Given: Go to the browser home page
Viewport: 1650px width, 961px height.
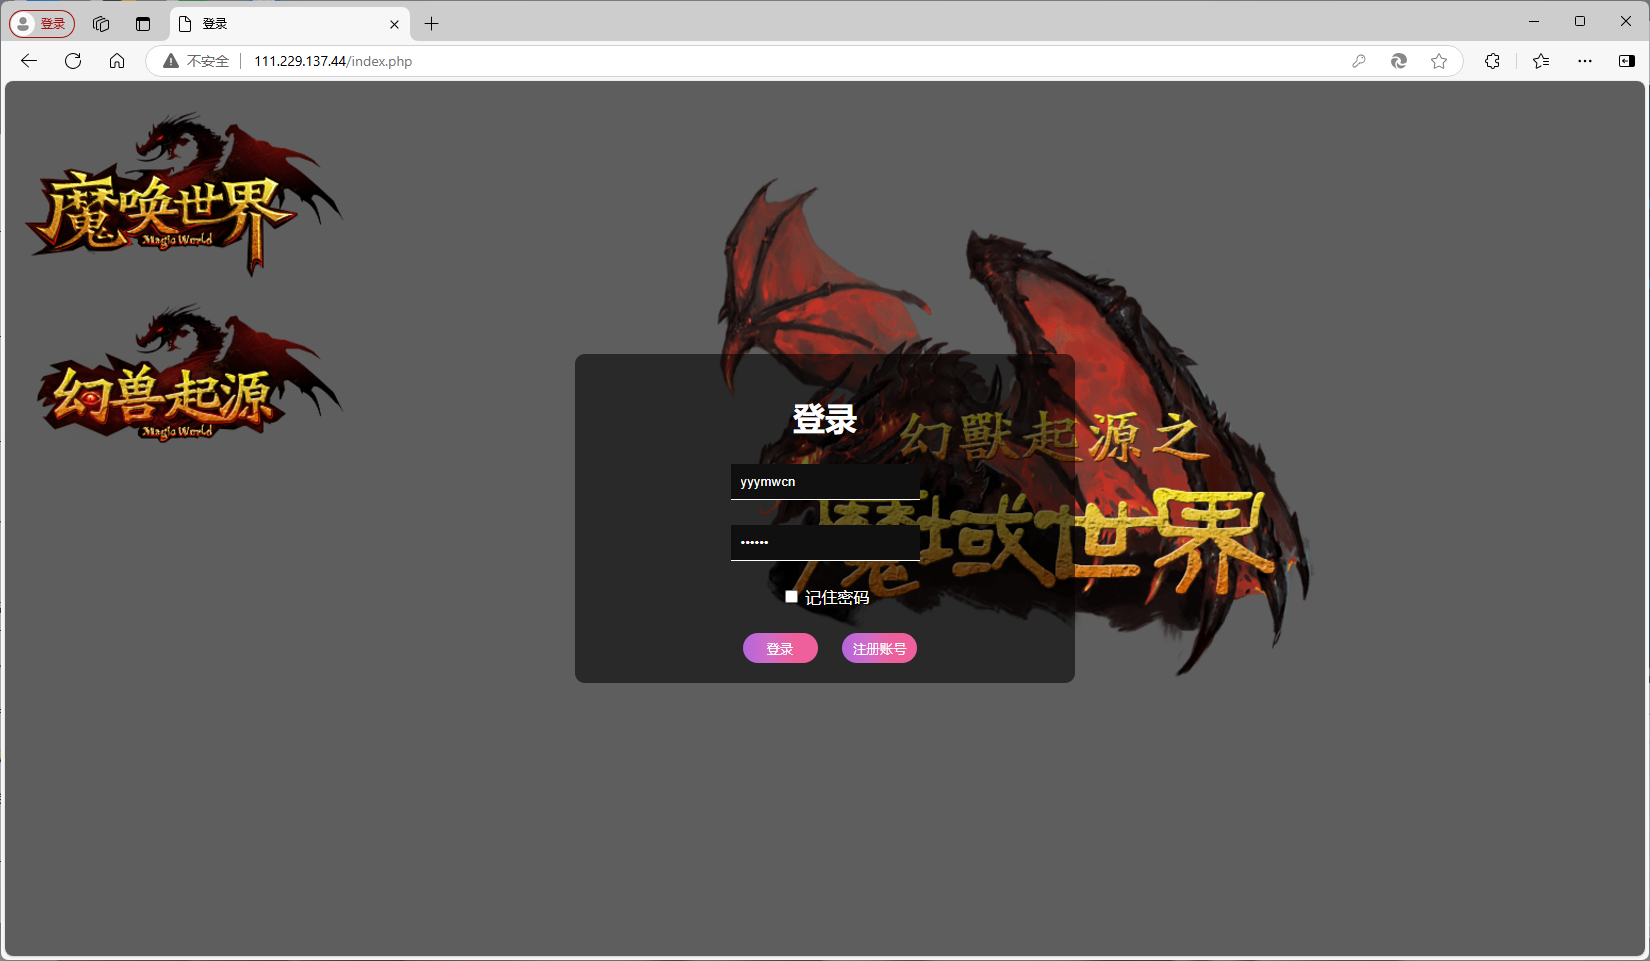Looking at the screenshot, I should pyautogui.click(x=117, y=61).
